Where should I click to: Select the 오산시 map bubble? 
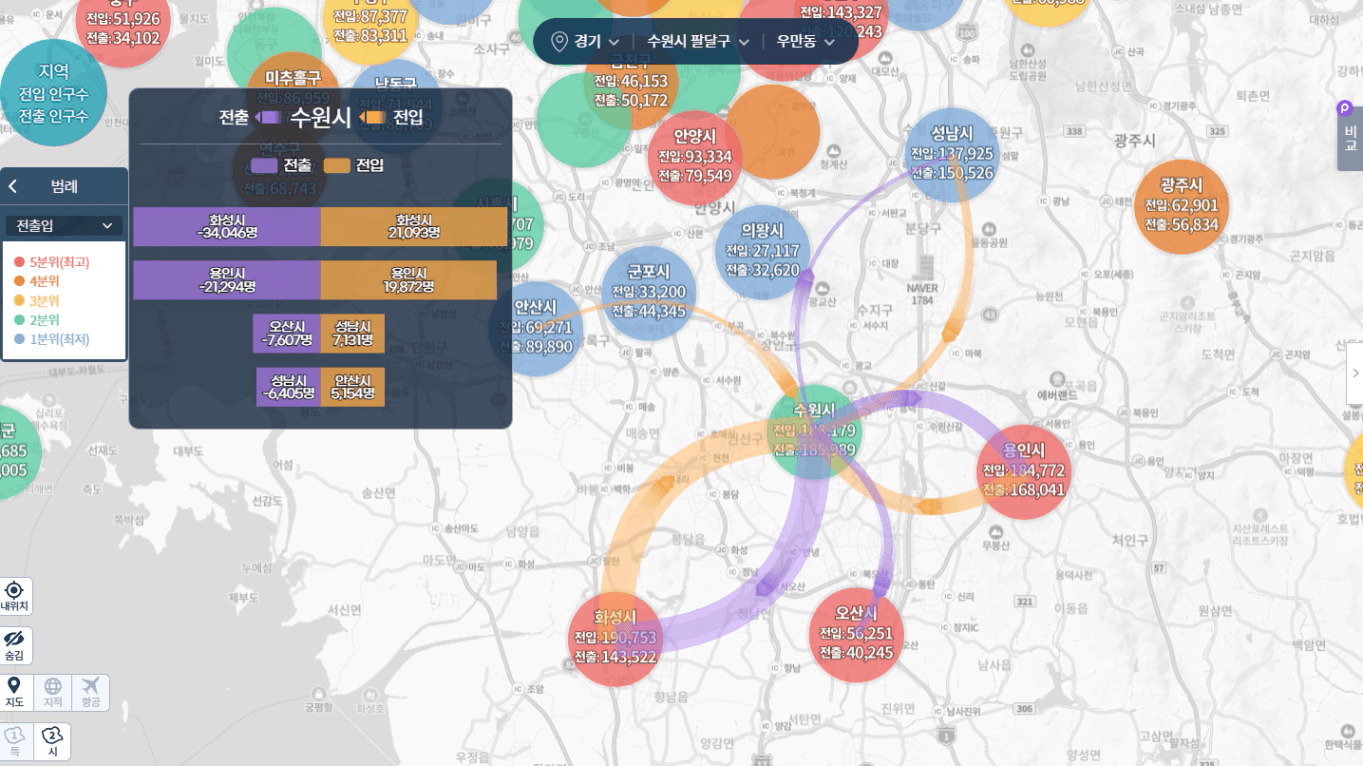(x=856, y=635)
